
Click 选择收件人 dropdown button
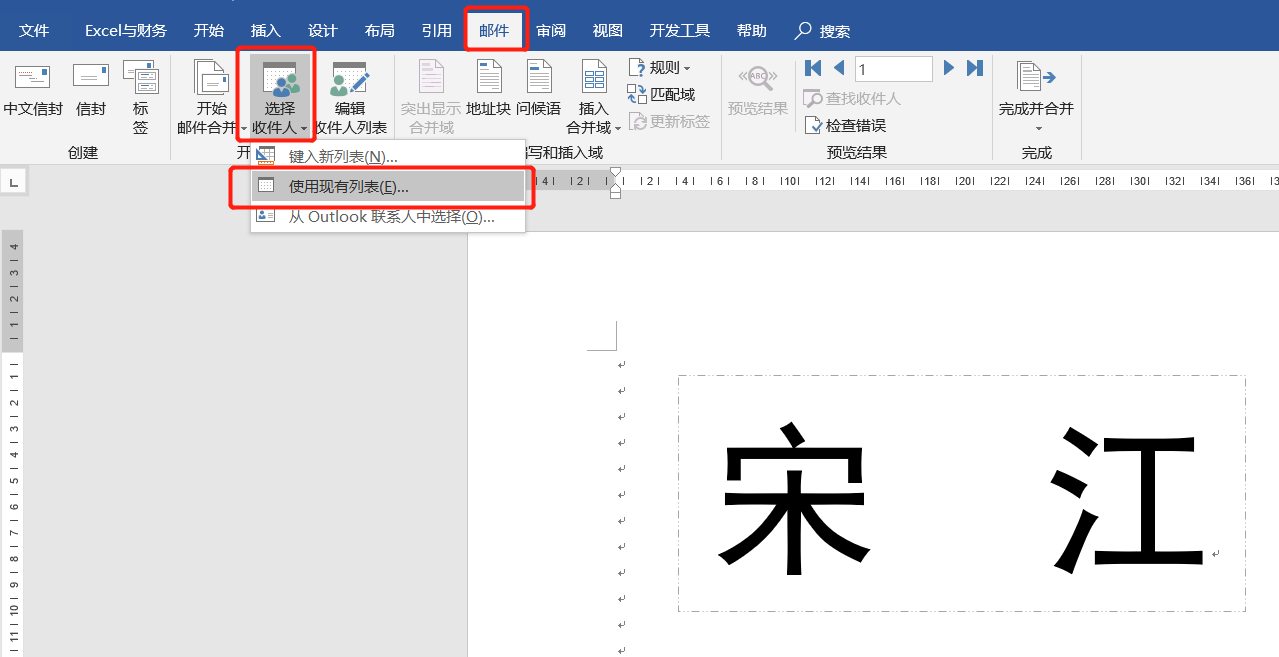280,98
